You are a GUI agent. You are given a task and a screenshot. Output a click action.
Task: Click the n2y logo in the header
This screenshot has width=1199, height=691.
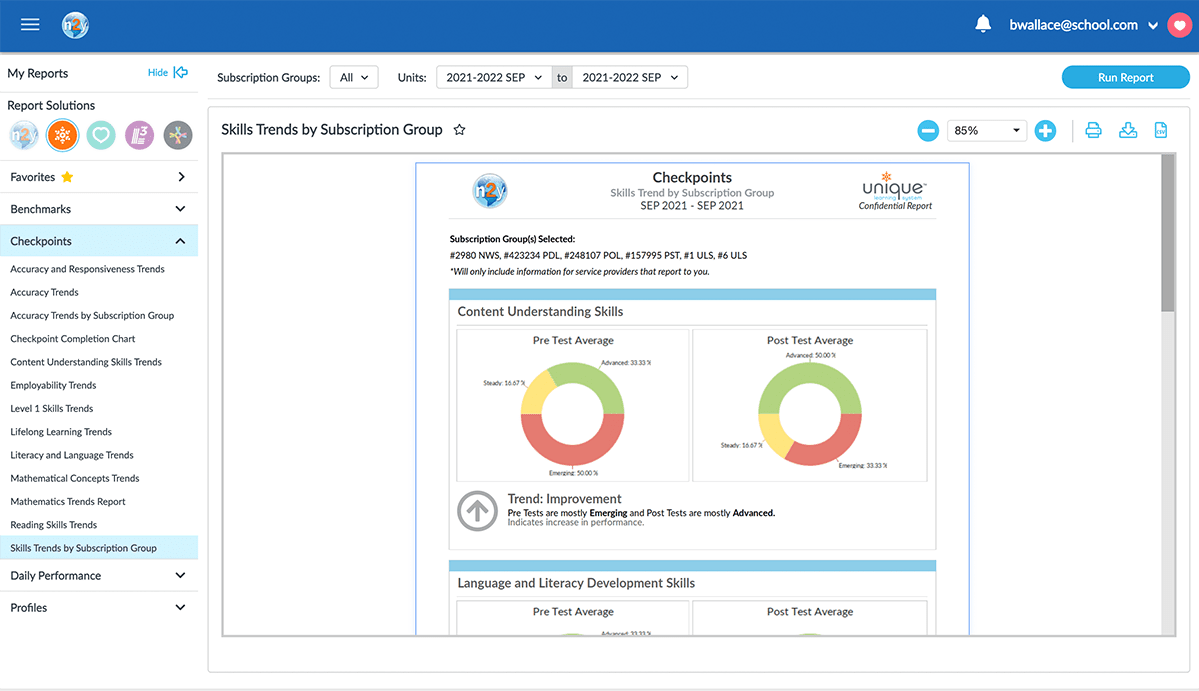coord(75,25)
